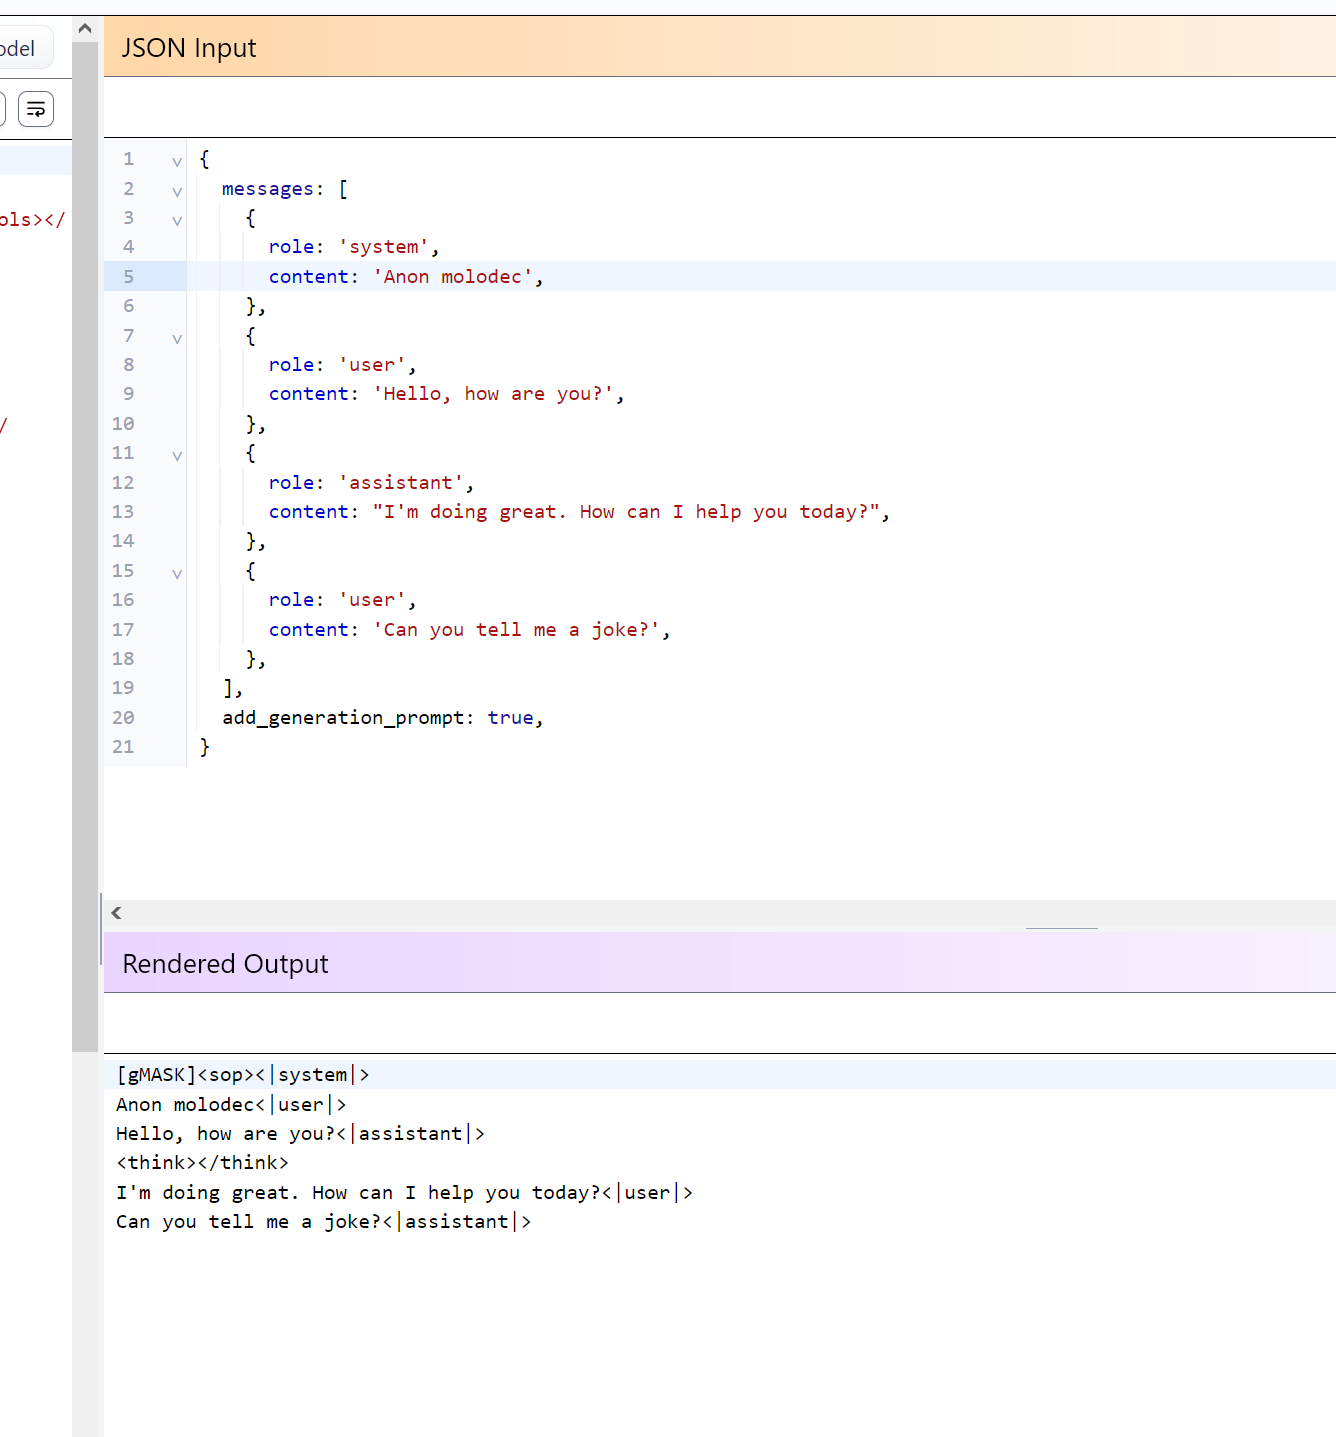
Task: Fold the first user message object on line 7
Action: click(x=177, y=338)
